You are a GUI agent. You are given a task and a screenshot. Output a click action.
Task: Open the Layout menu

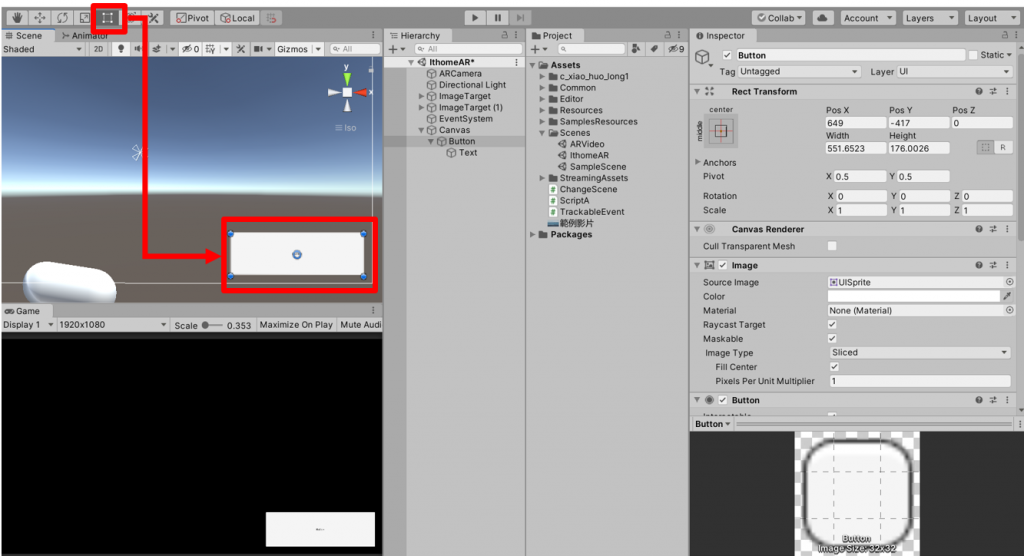point(990,18)
